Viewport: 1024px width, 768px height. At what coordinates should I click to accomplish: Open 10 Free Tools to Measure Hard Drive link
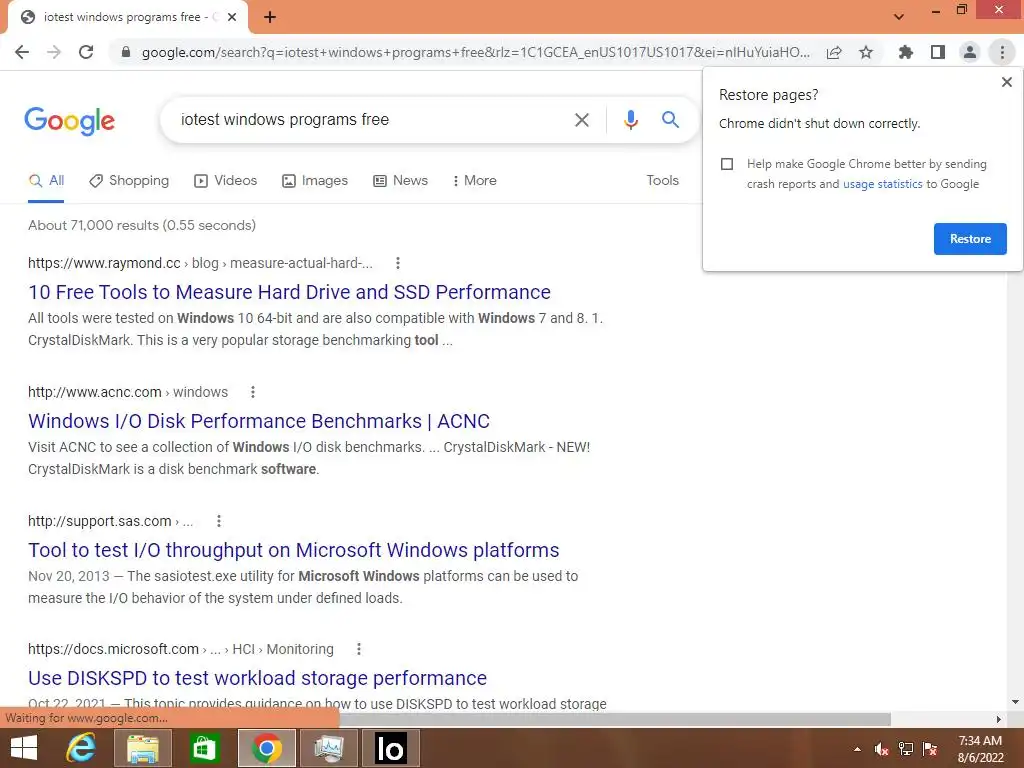289,292
